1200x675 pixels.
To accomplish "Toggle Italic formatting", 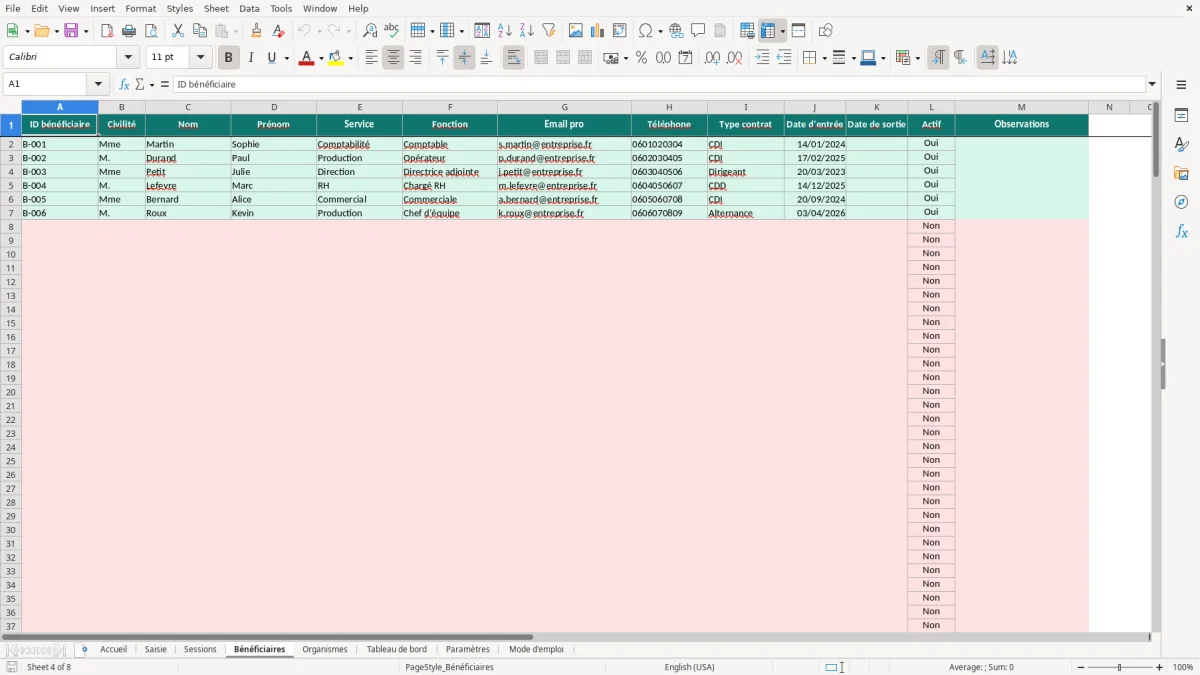I will tap(251, 58).
